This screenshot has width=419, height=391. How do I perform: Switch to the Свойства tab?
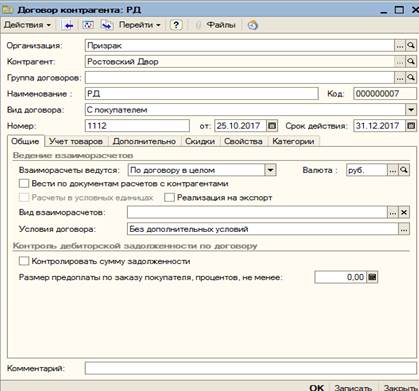(x=243, y=141)
